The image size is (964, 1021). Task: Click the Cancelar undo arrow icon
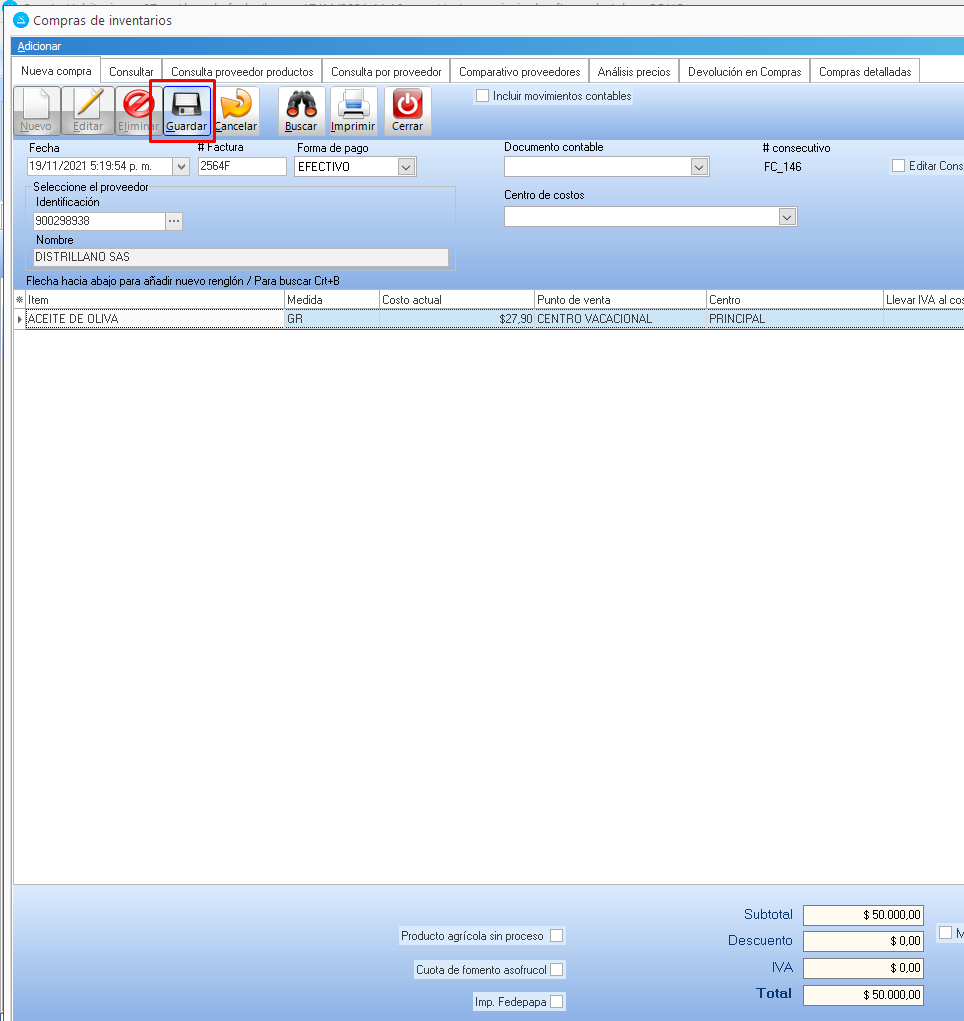(236, 105)
